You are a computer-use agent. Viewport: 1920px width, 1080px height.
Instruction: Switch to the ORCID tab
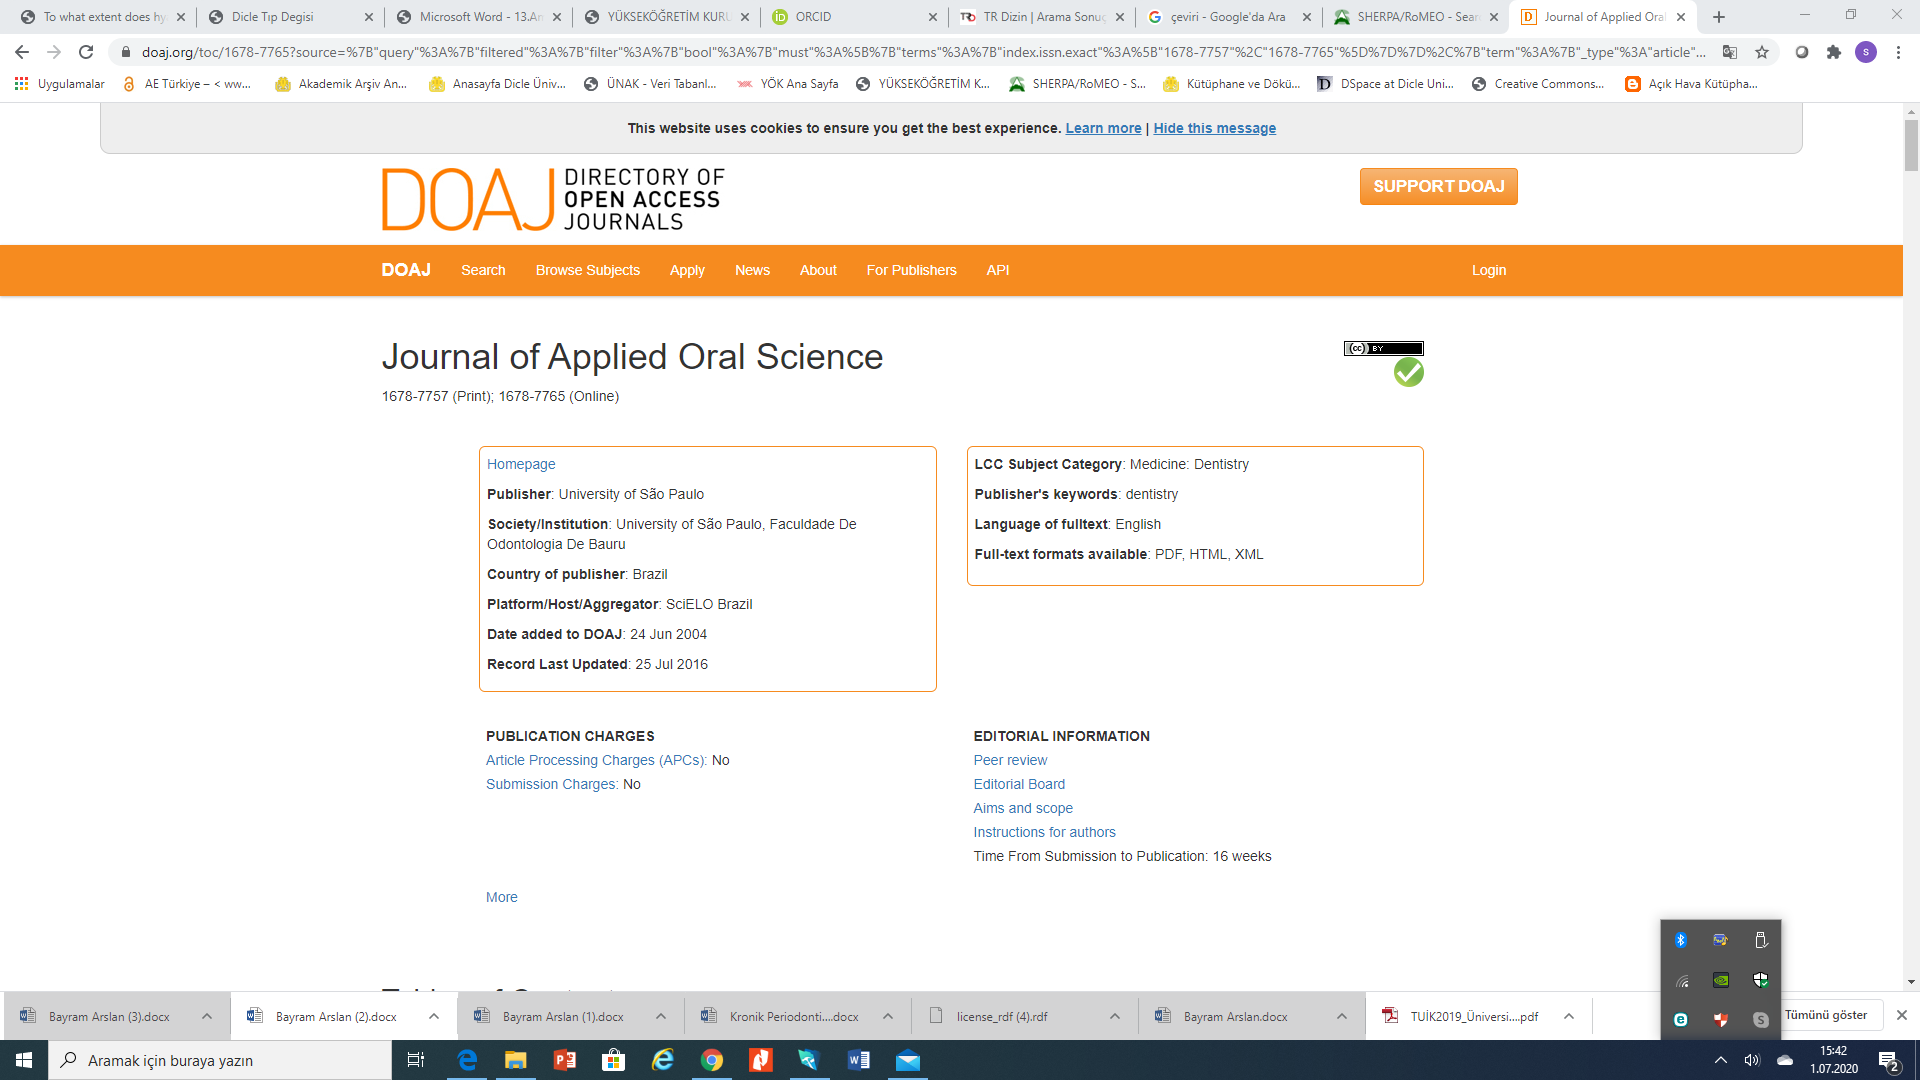pos(854,17)
